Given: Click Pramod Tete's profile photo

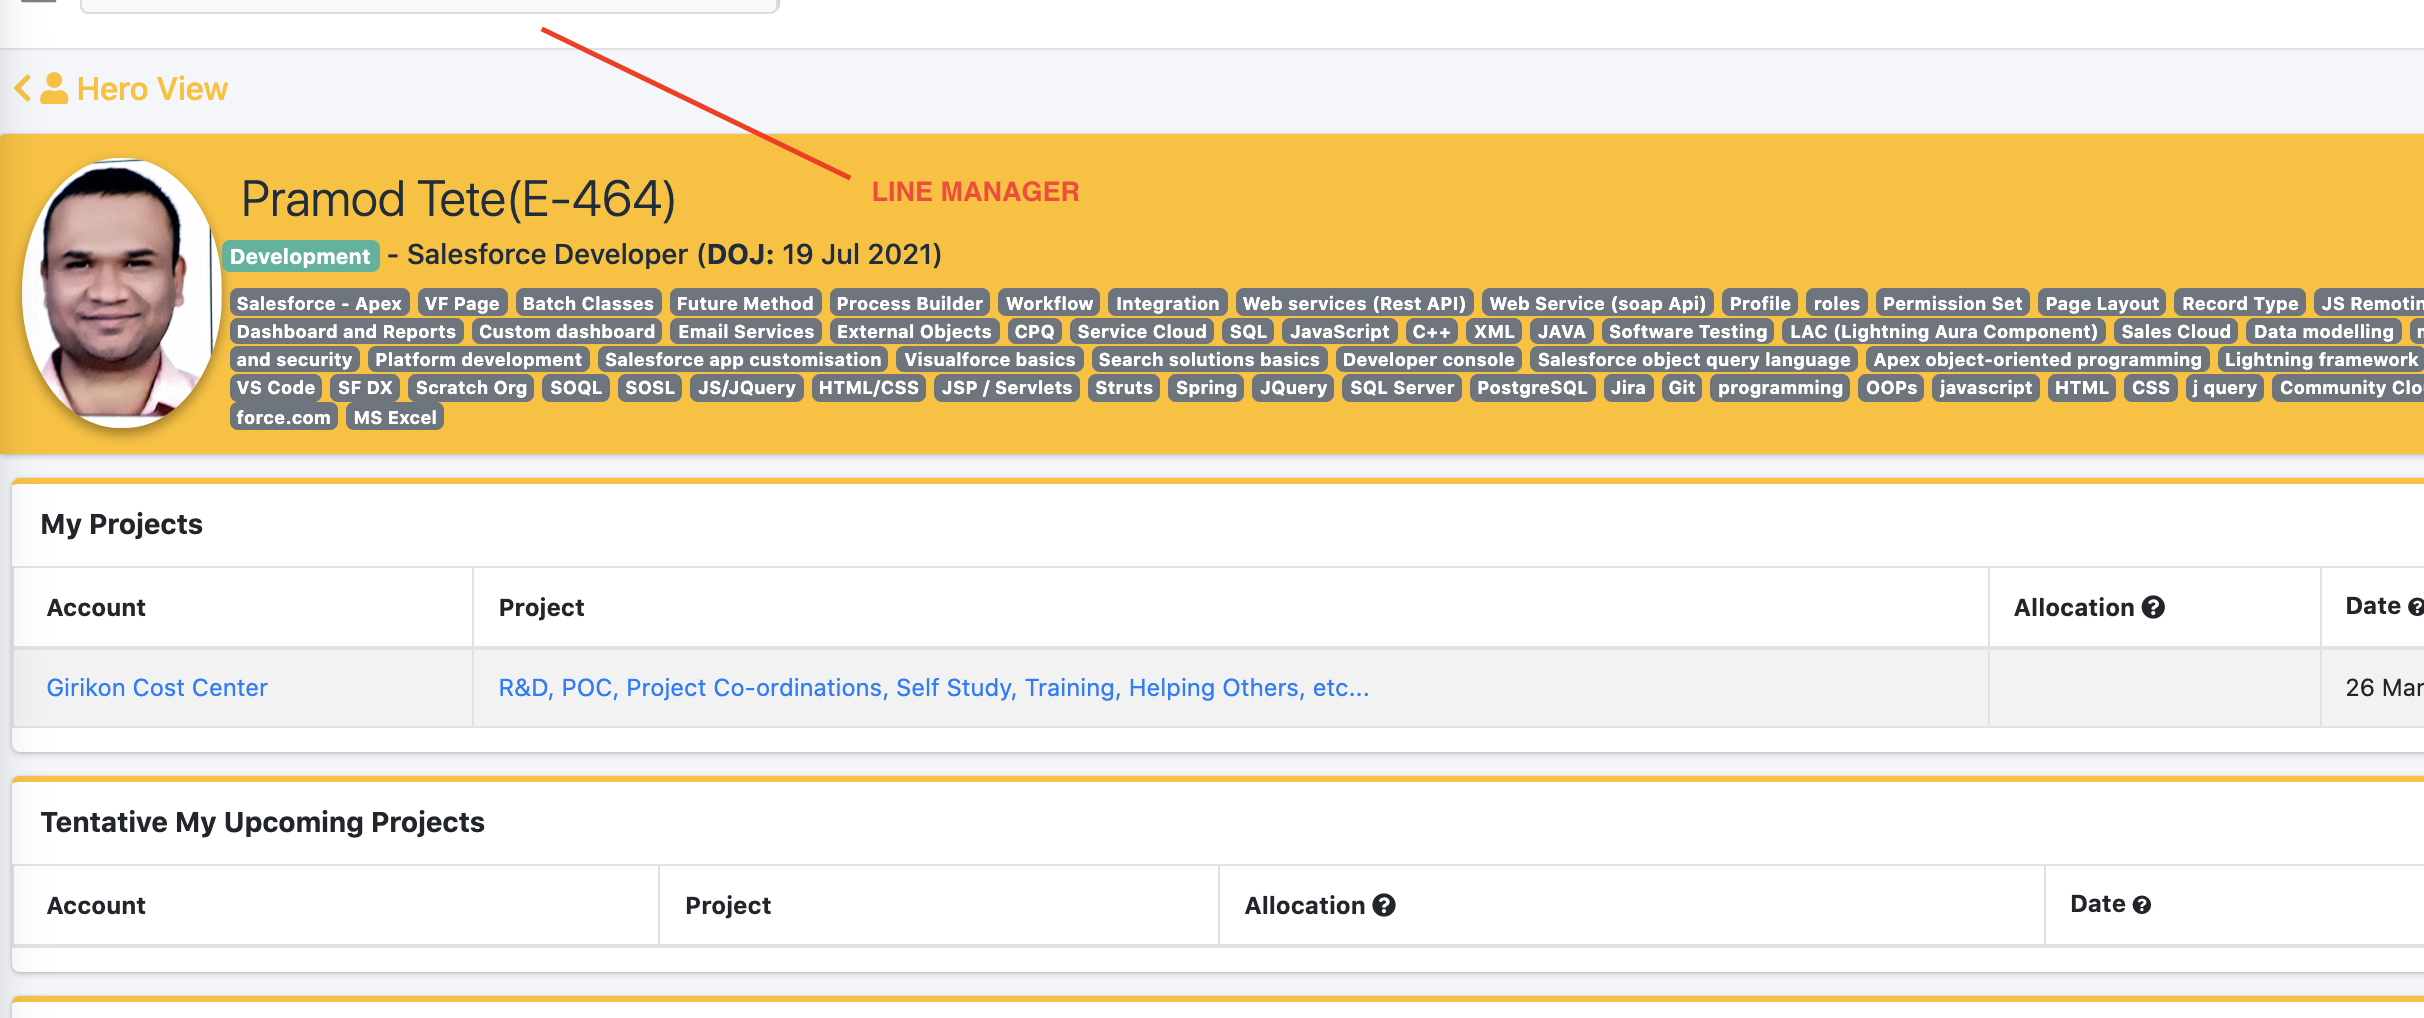Looking at the screenshot, I should tap(121, 293).
